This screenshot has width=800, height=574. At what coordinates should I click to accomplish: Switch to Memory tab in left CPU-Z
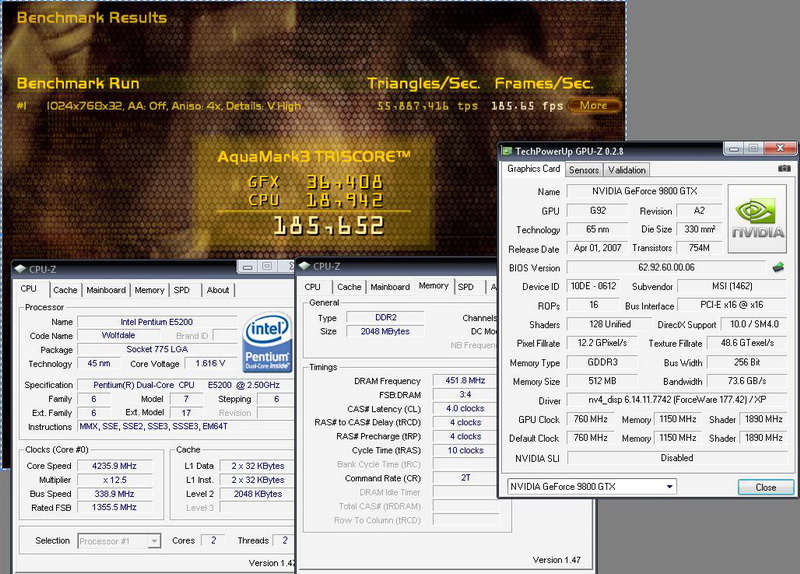149,290
